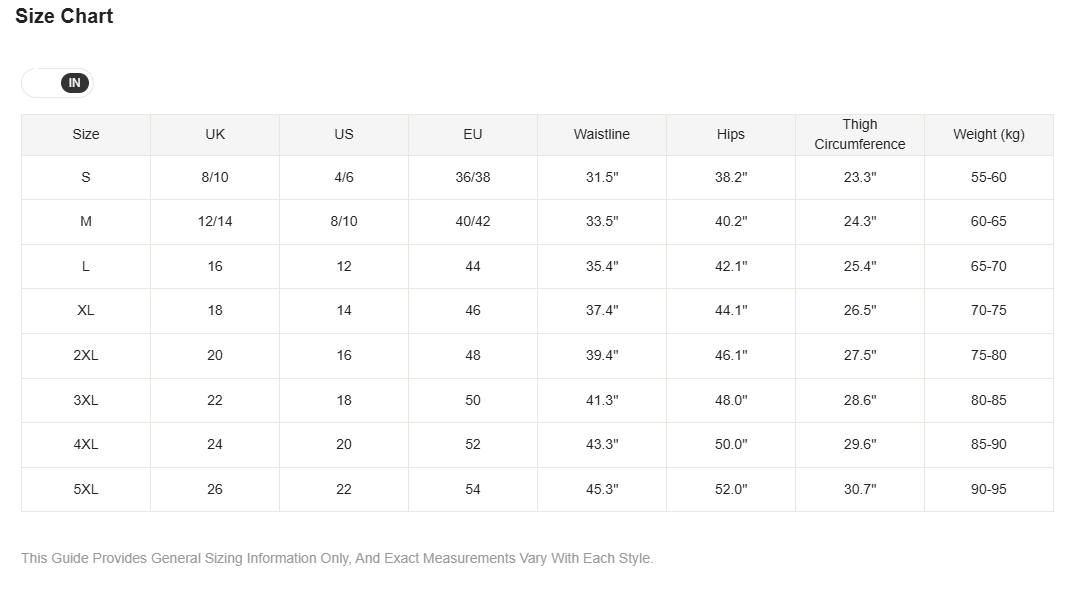Select the Hips column header
Viewport: 1074px width, 590px height.
pyautogui.click(x=731, y=134)
